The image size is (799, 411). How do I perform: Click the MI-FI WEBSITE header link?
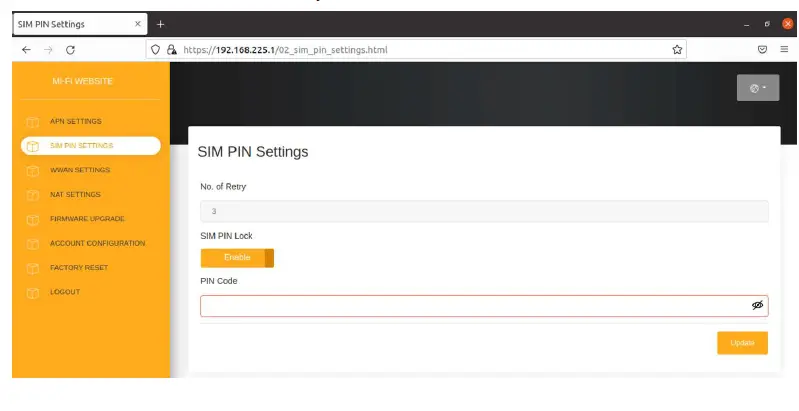pyautogui.click(x=83, y=81)
